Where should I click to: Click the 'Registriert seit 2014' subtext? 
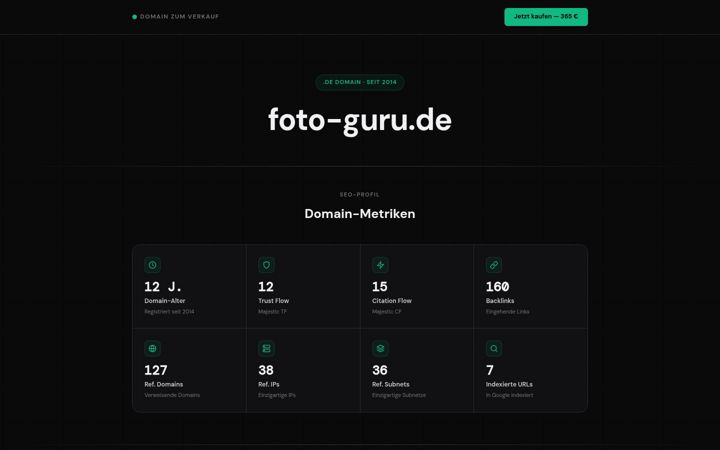coord(169,312)
